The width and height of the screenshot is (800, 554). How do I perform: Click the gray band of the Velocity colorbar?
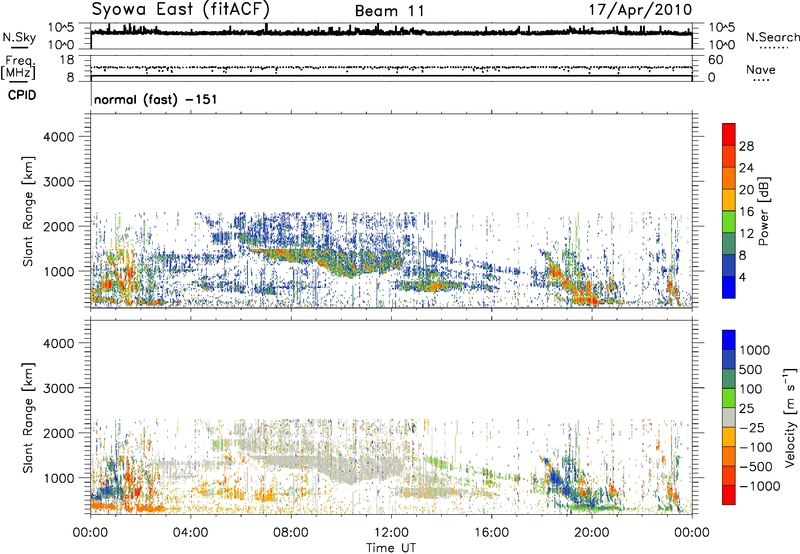pyautogui.click(x=729, y=417)
